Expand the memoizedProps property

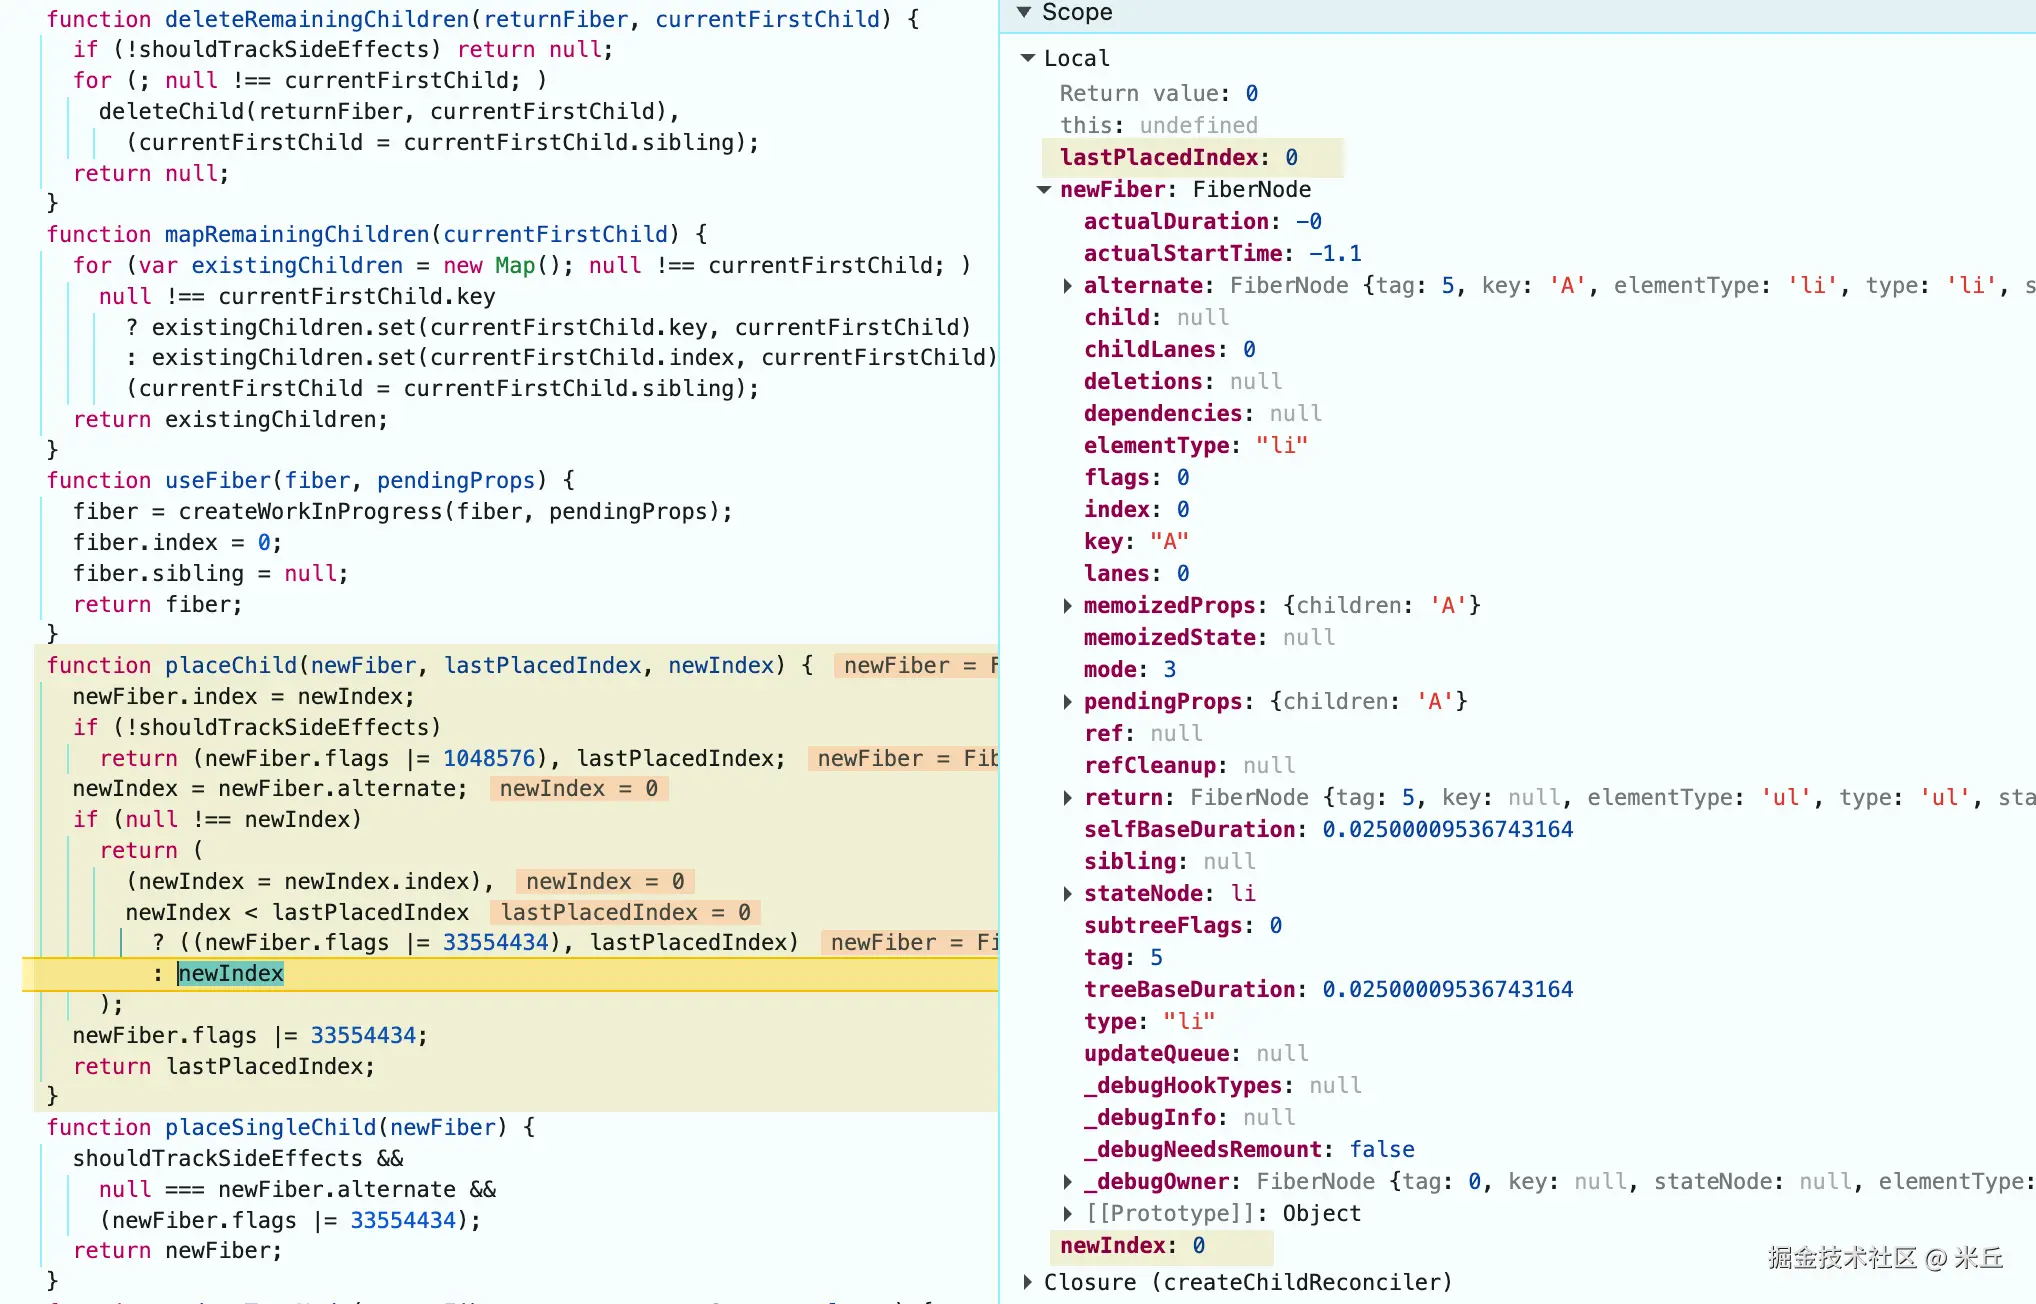(1068, 606)
